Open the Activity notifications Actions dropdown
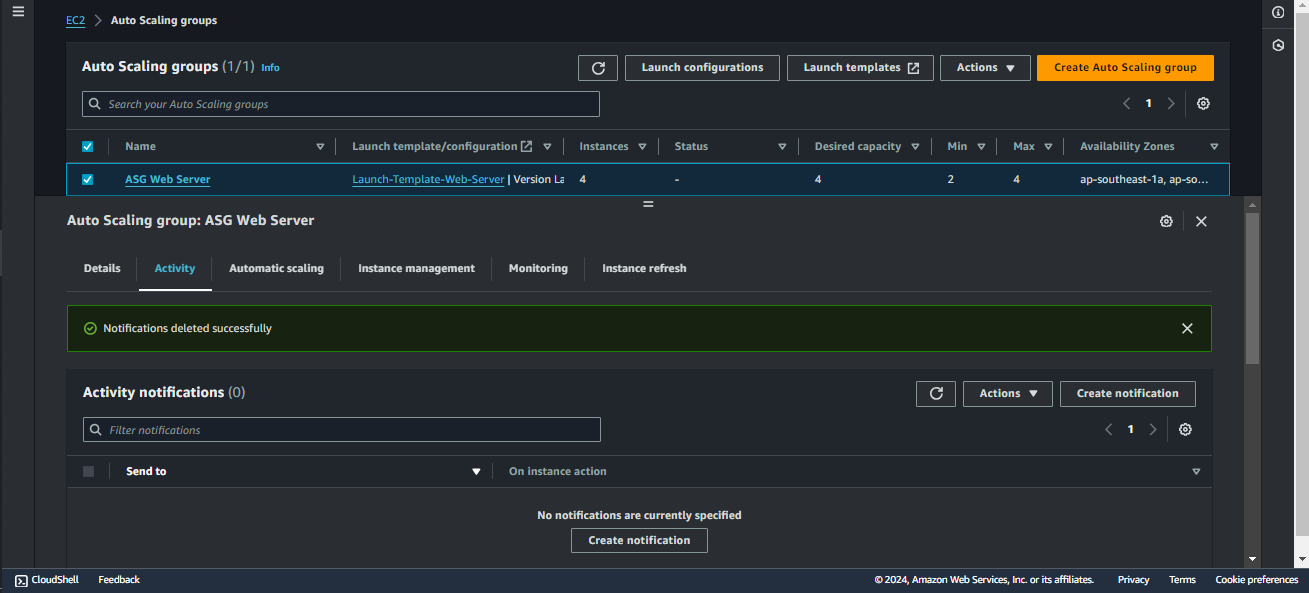 (1007, 394)
